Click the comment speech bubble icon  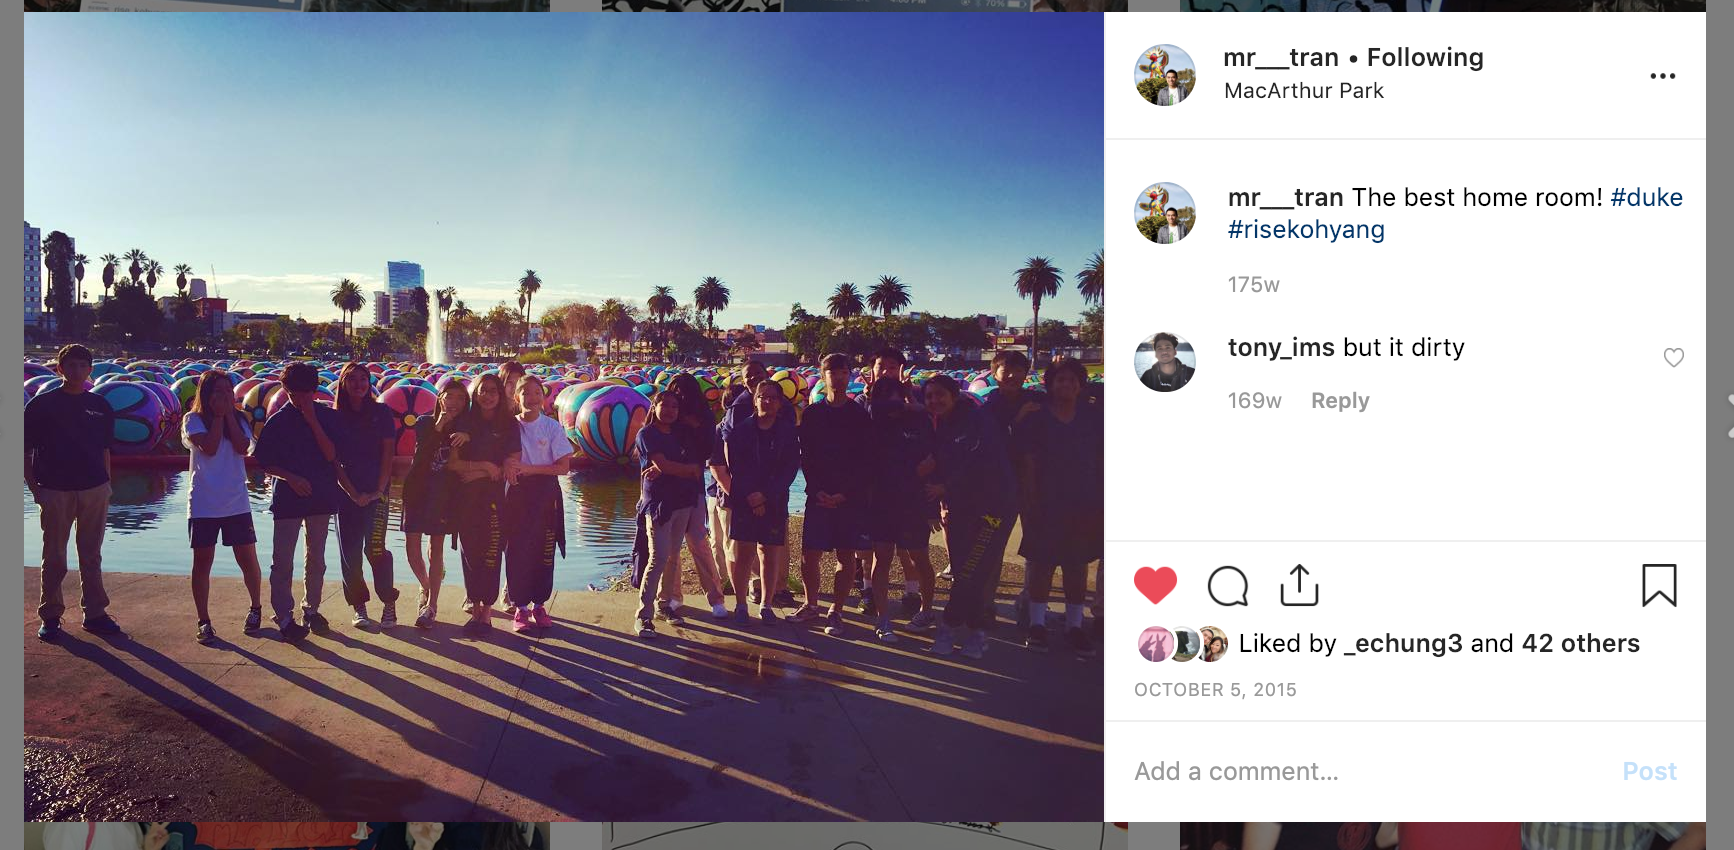point(1227,586)
